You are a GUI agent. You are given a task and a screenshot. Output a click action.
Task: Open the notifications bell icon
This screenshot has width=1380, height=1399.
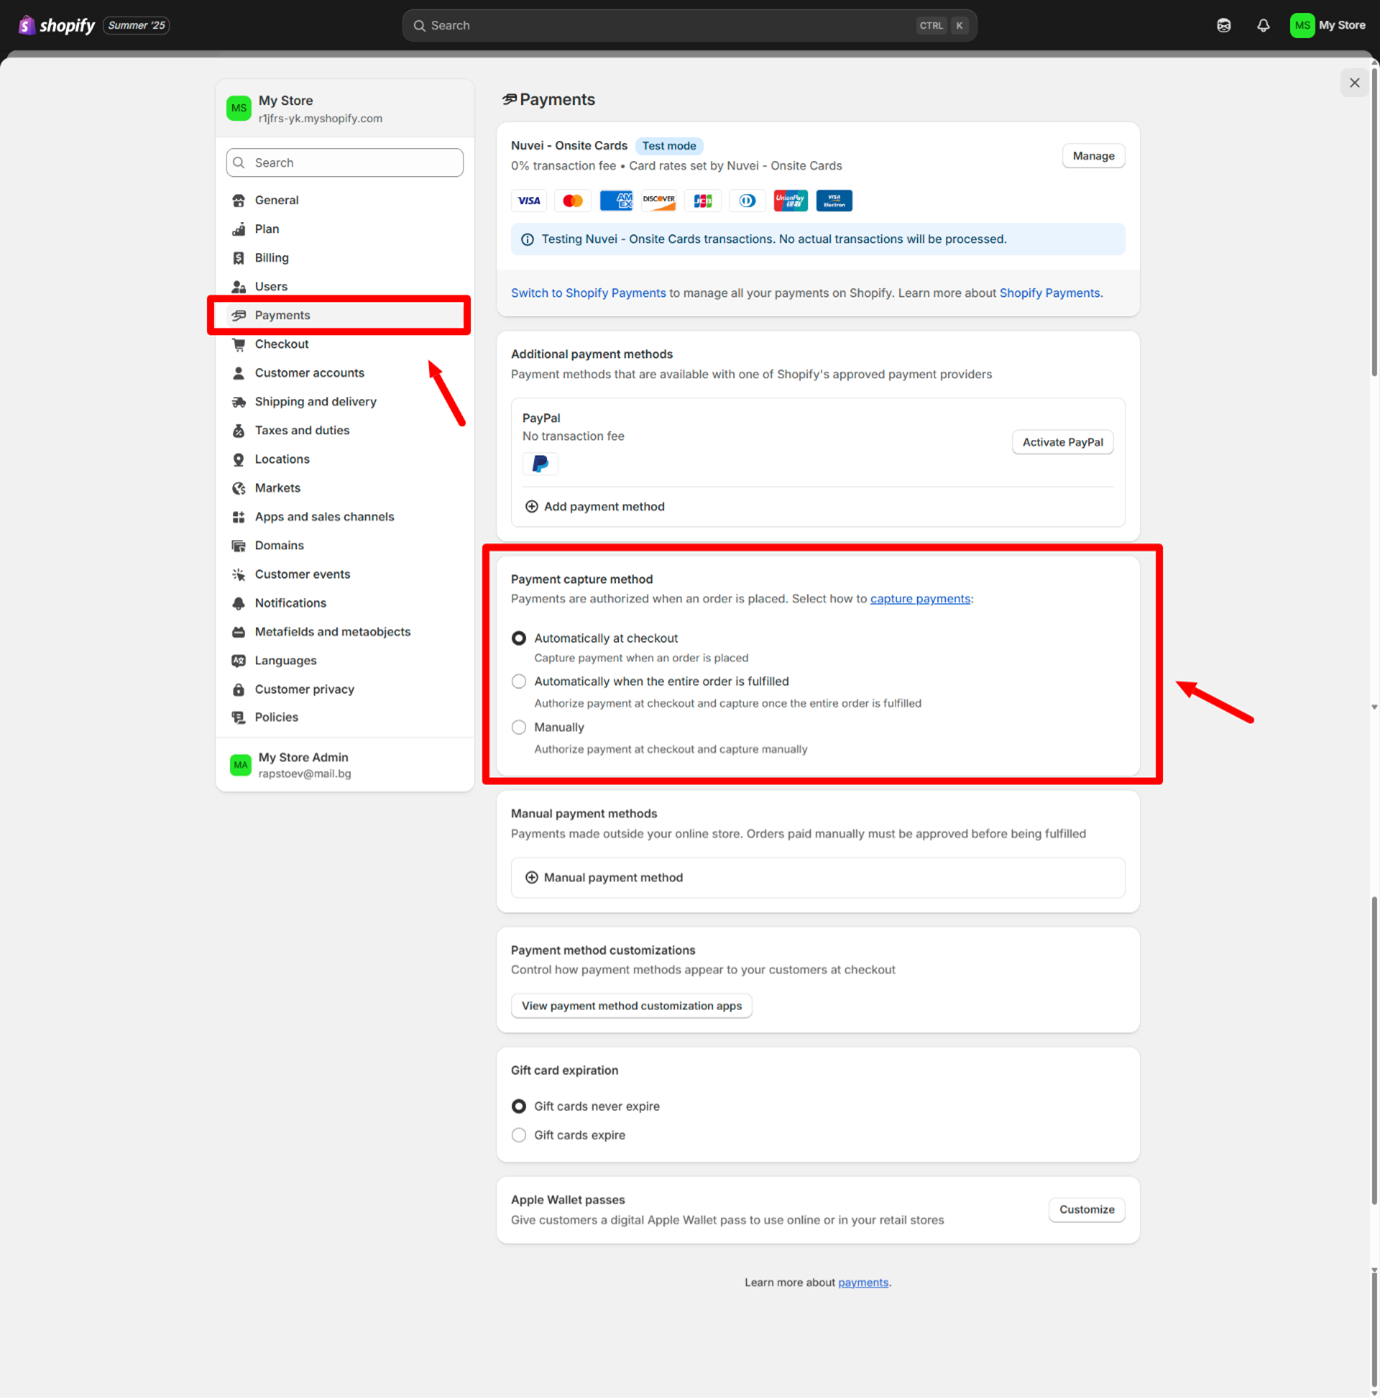(1263, 26)
